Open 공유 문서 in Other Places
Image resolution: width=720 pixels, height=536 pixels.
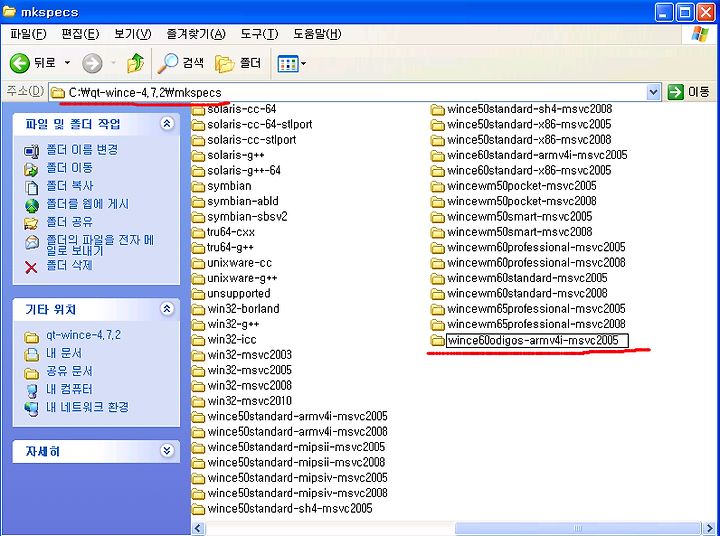[x=69, y=371]
